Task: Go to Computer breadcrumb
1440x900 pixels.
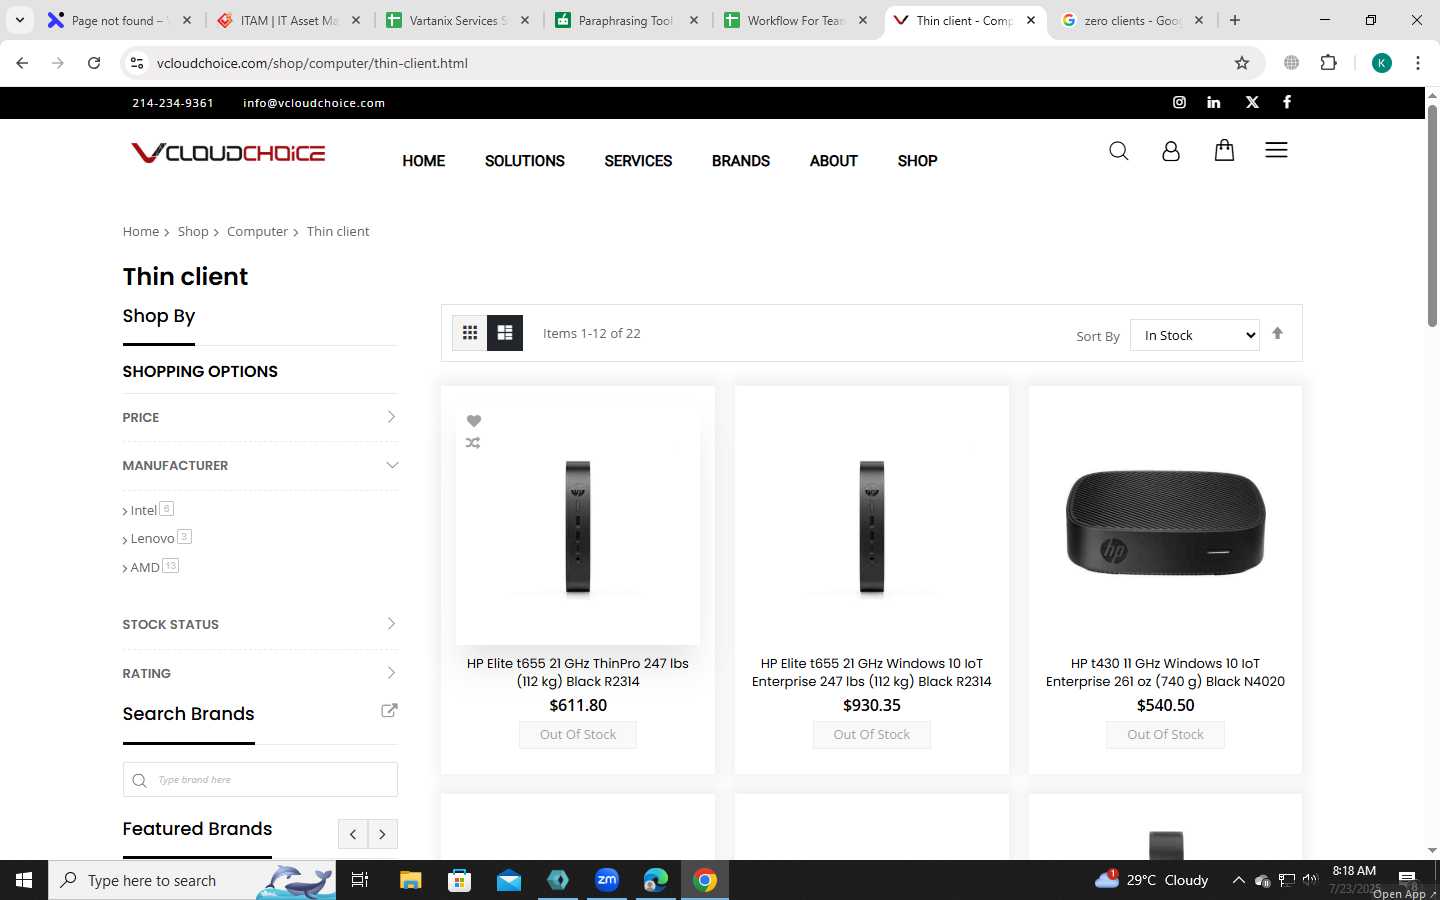Action: [x=257, y=231]
